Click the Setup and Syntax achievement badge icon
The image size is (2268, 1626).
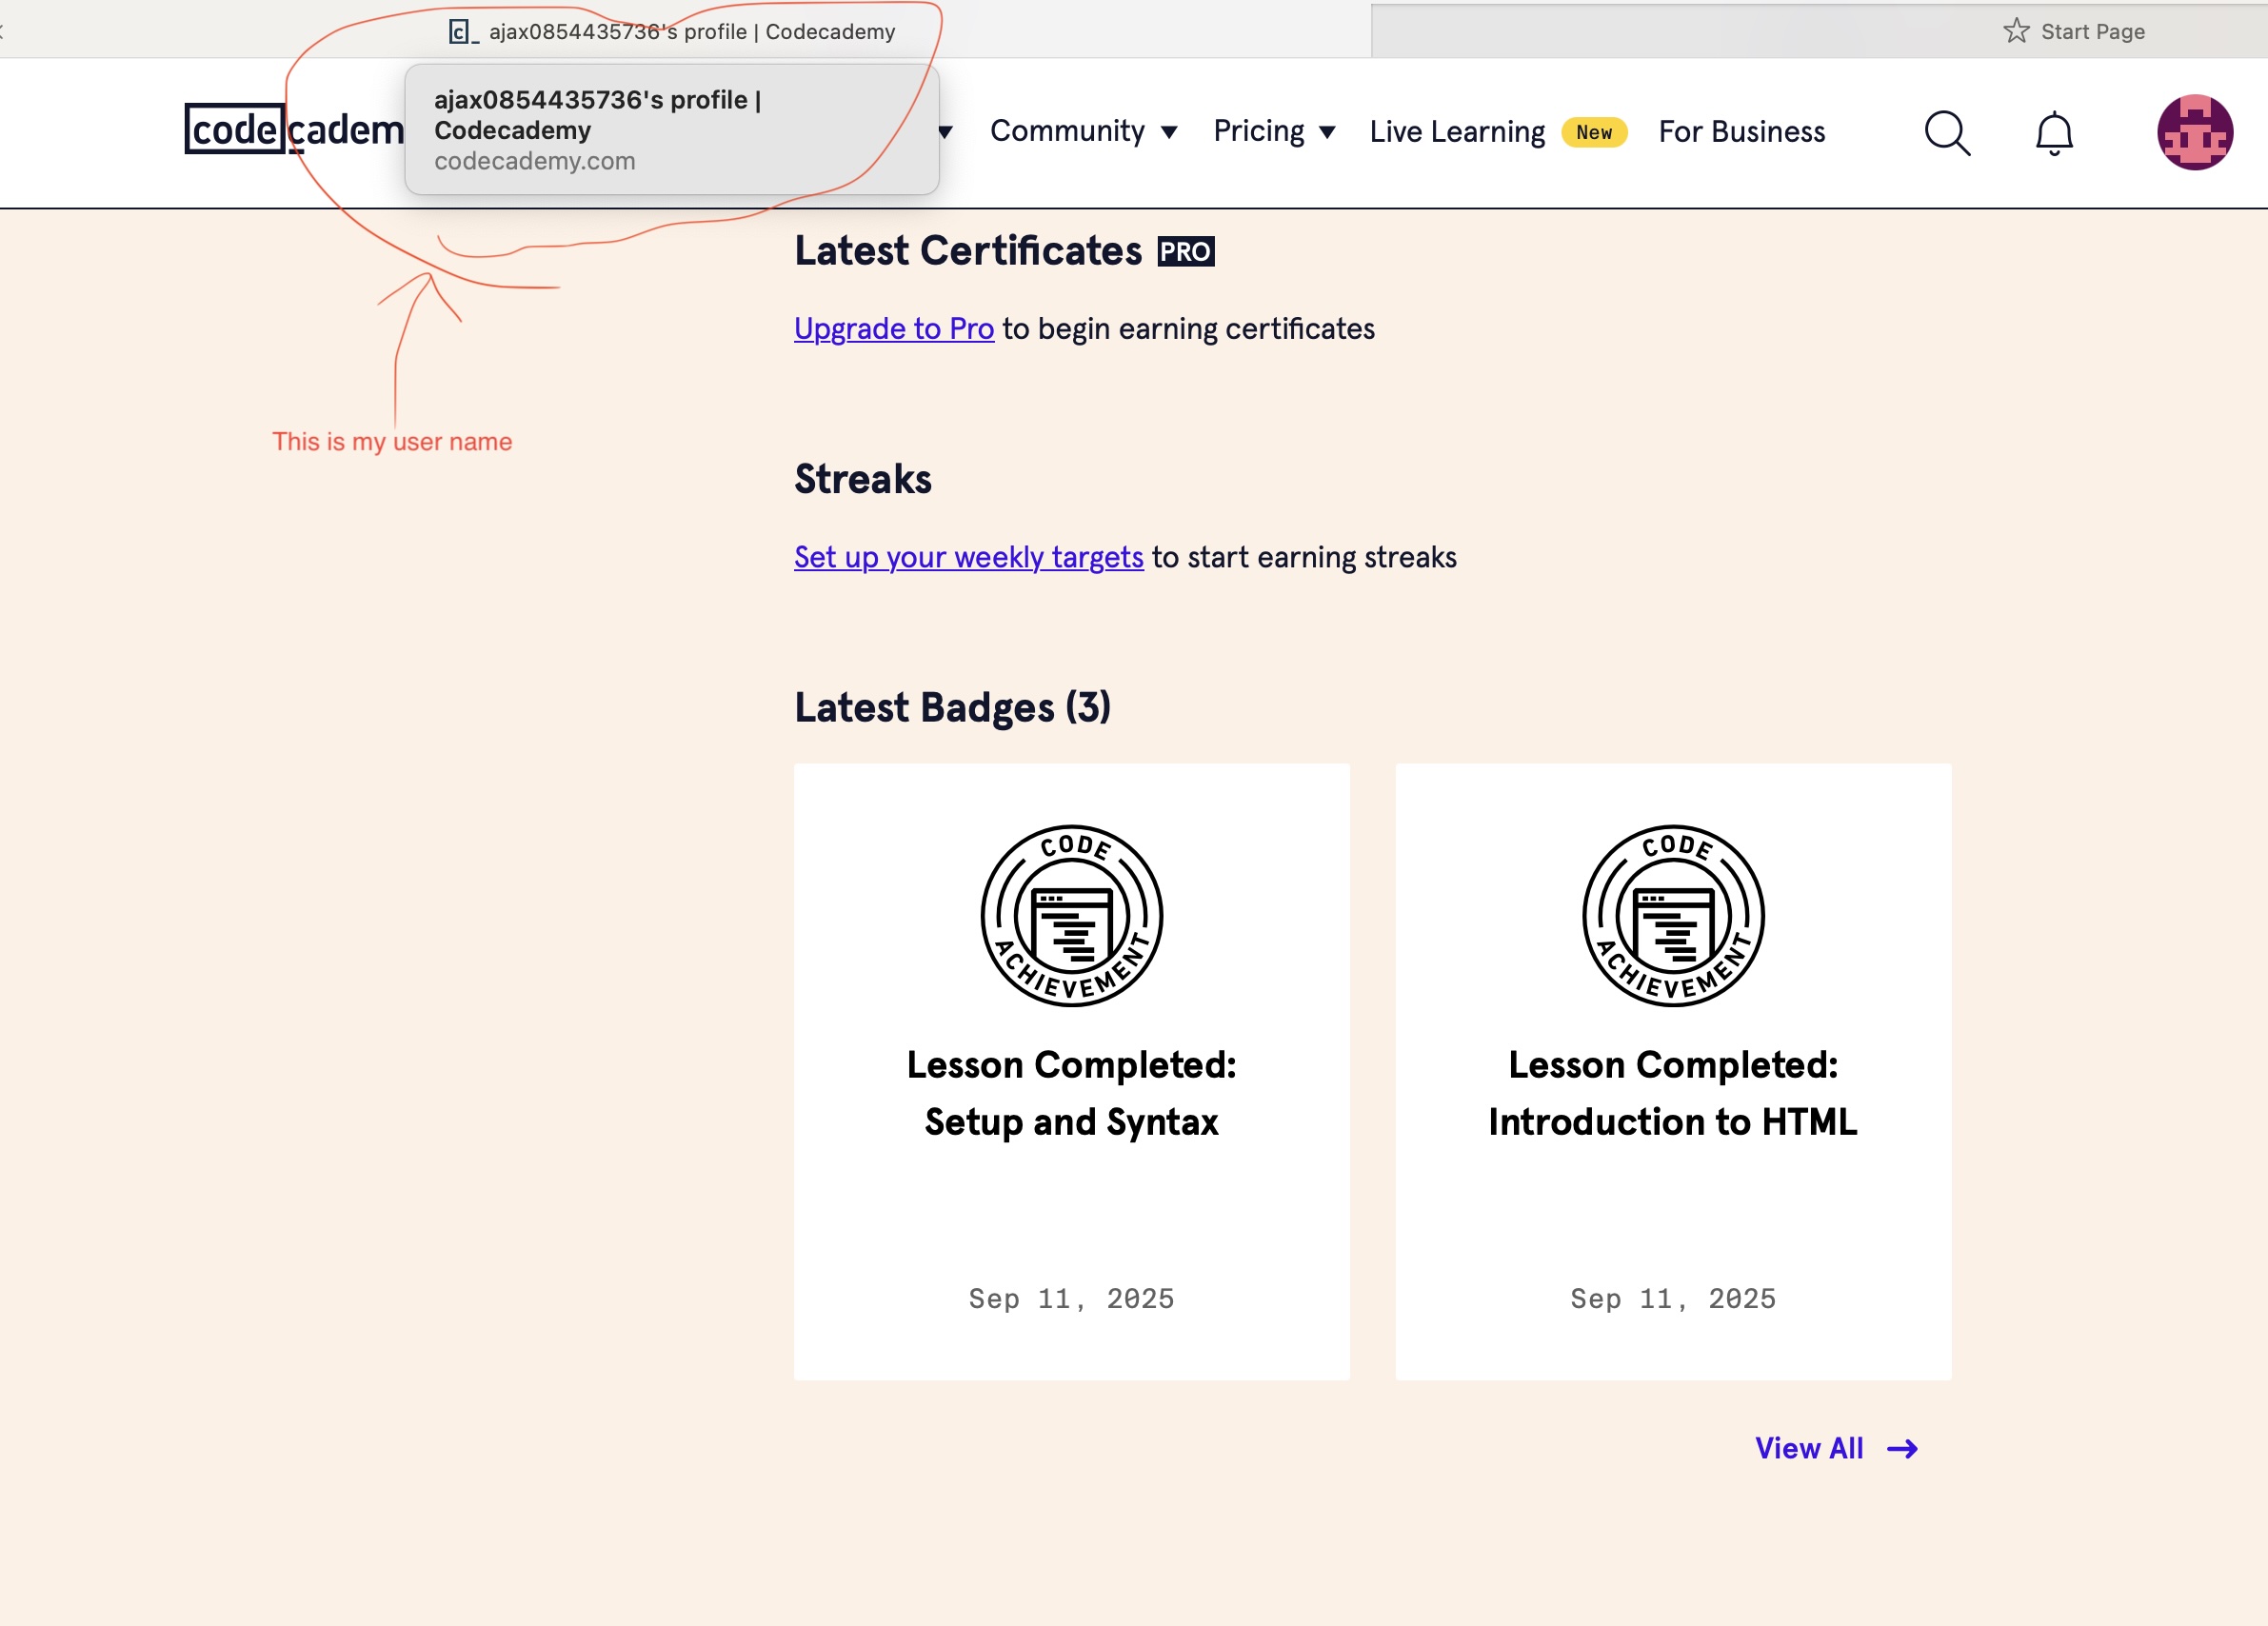(x=1071, y=915)
